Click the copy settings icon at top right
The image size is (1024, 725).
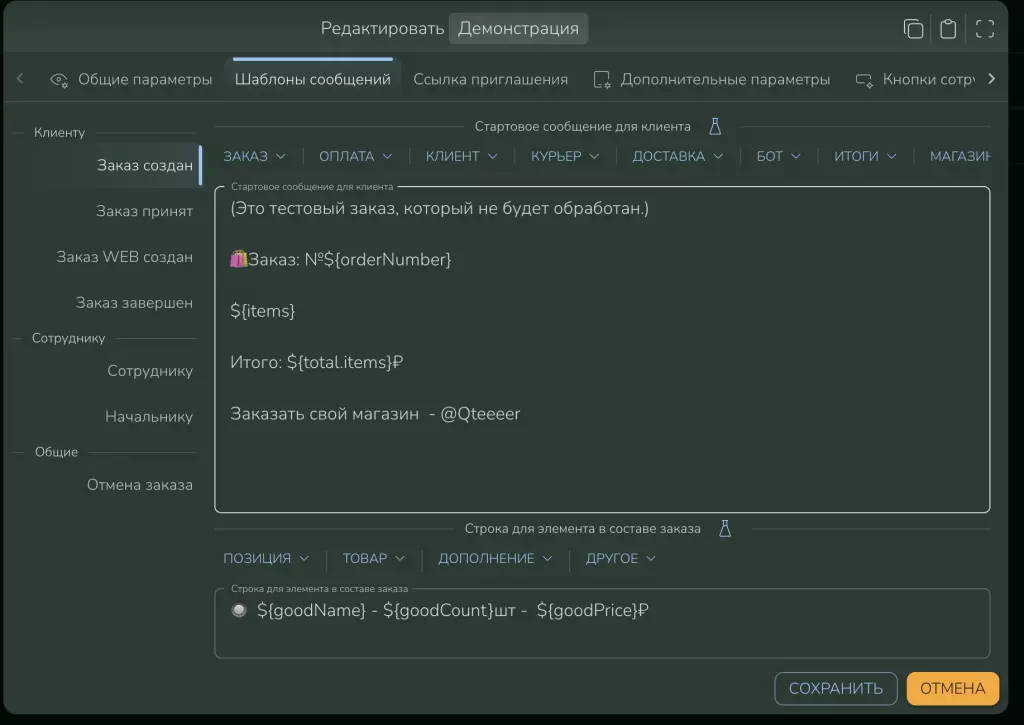[x=913, y=29]
